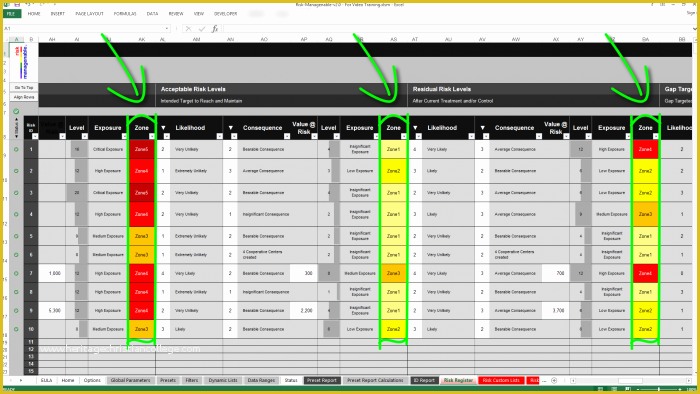Switch to the INSERT ribbon tab
This screenshot has width=700, height=394.
[x=58, y=14]
